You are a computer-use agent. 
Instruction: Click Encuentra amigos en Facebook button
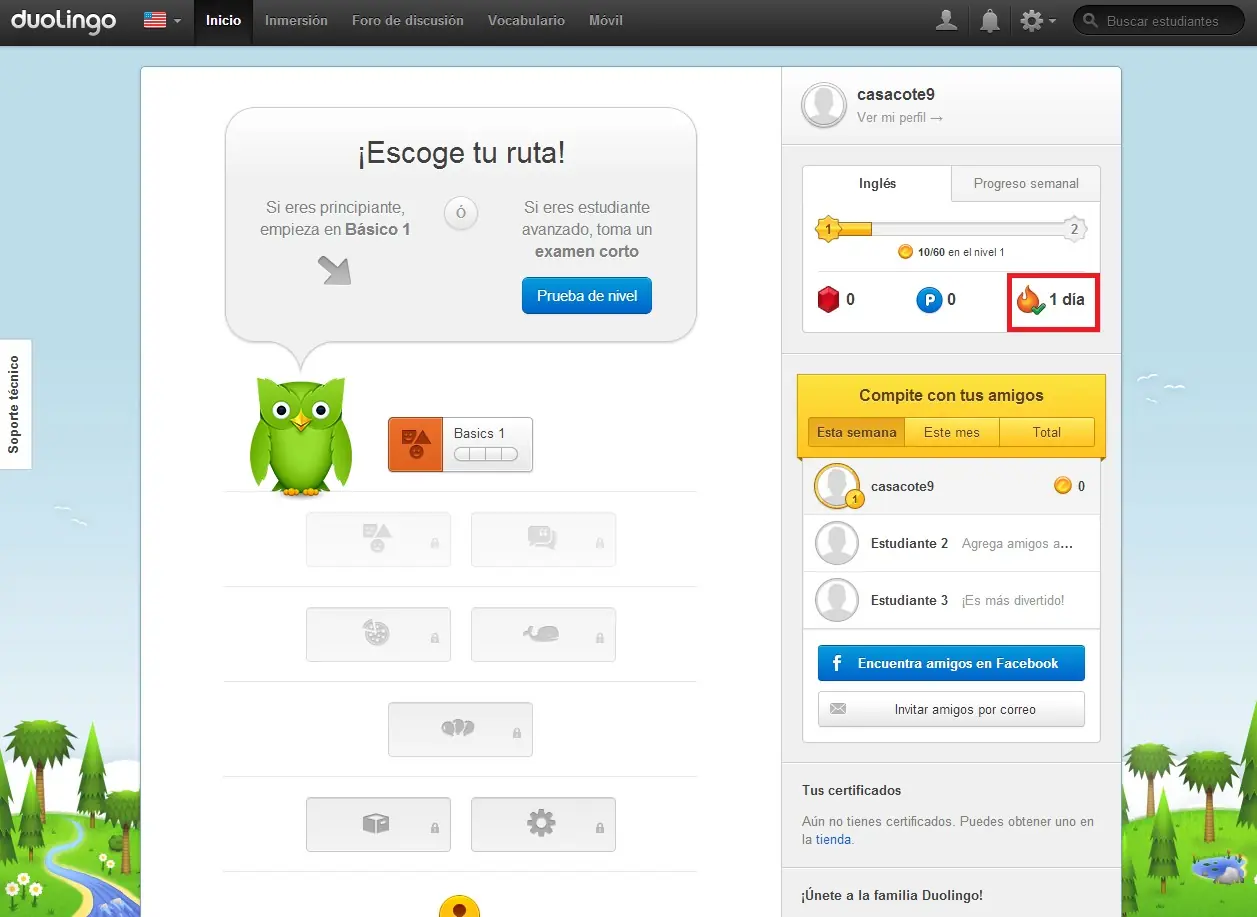coord(951,663)
